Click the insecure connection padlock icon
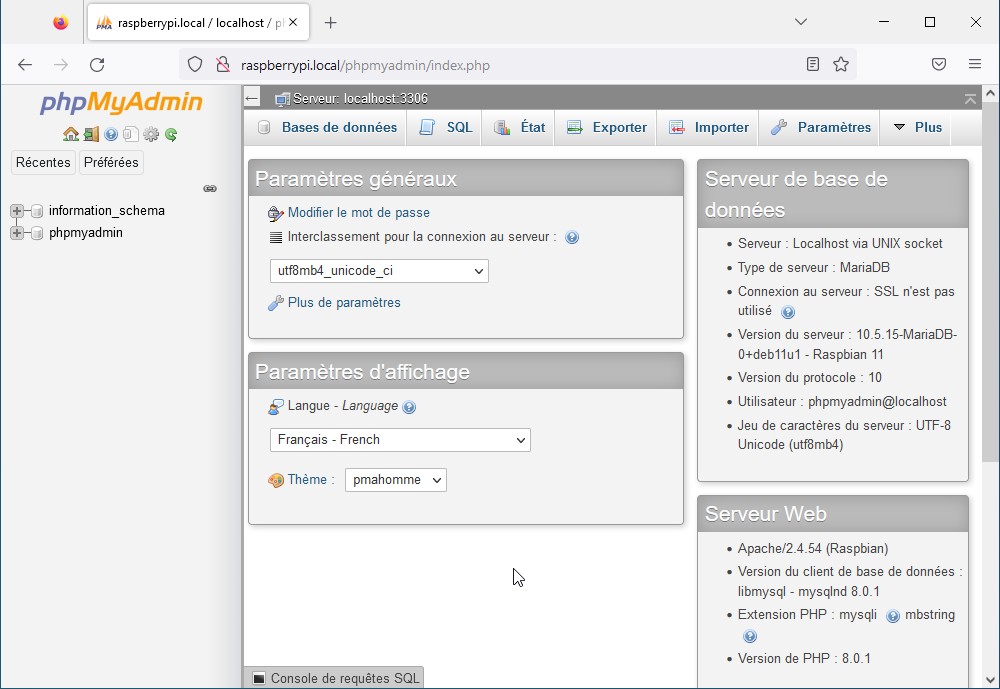 [223, 64]
